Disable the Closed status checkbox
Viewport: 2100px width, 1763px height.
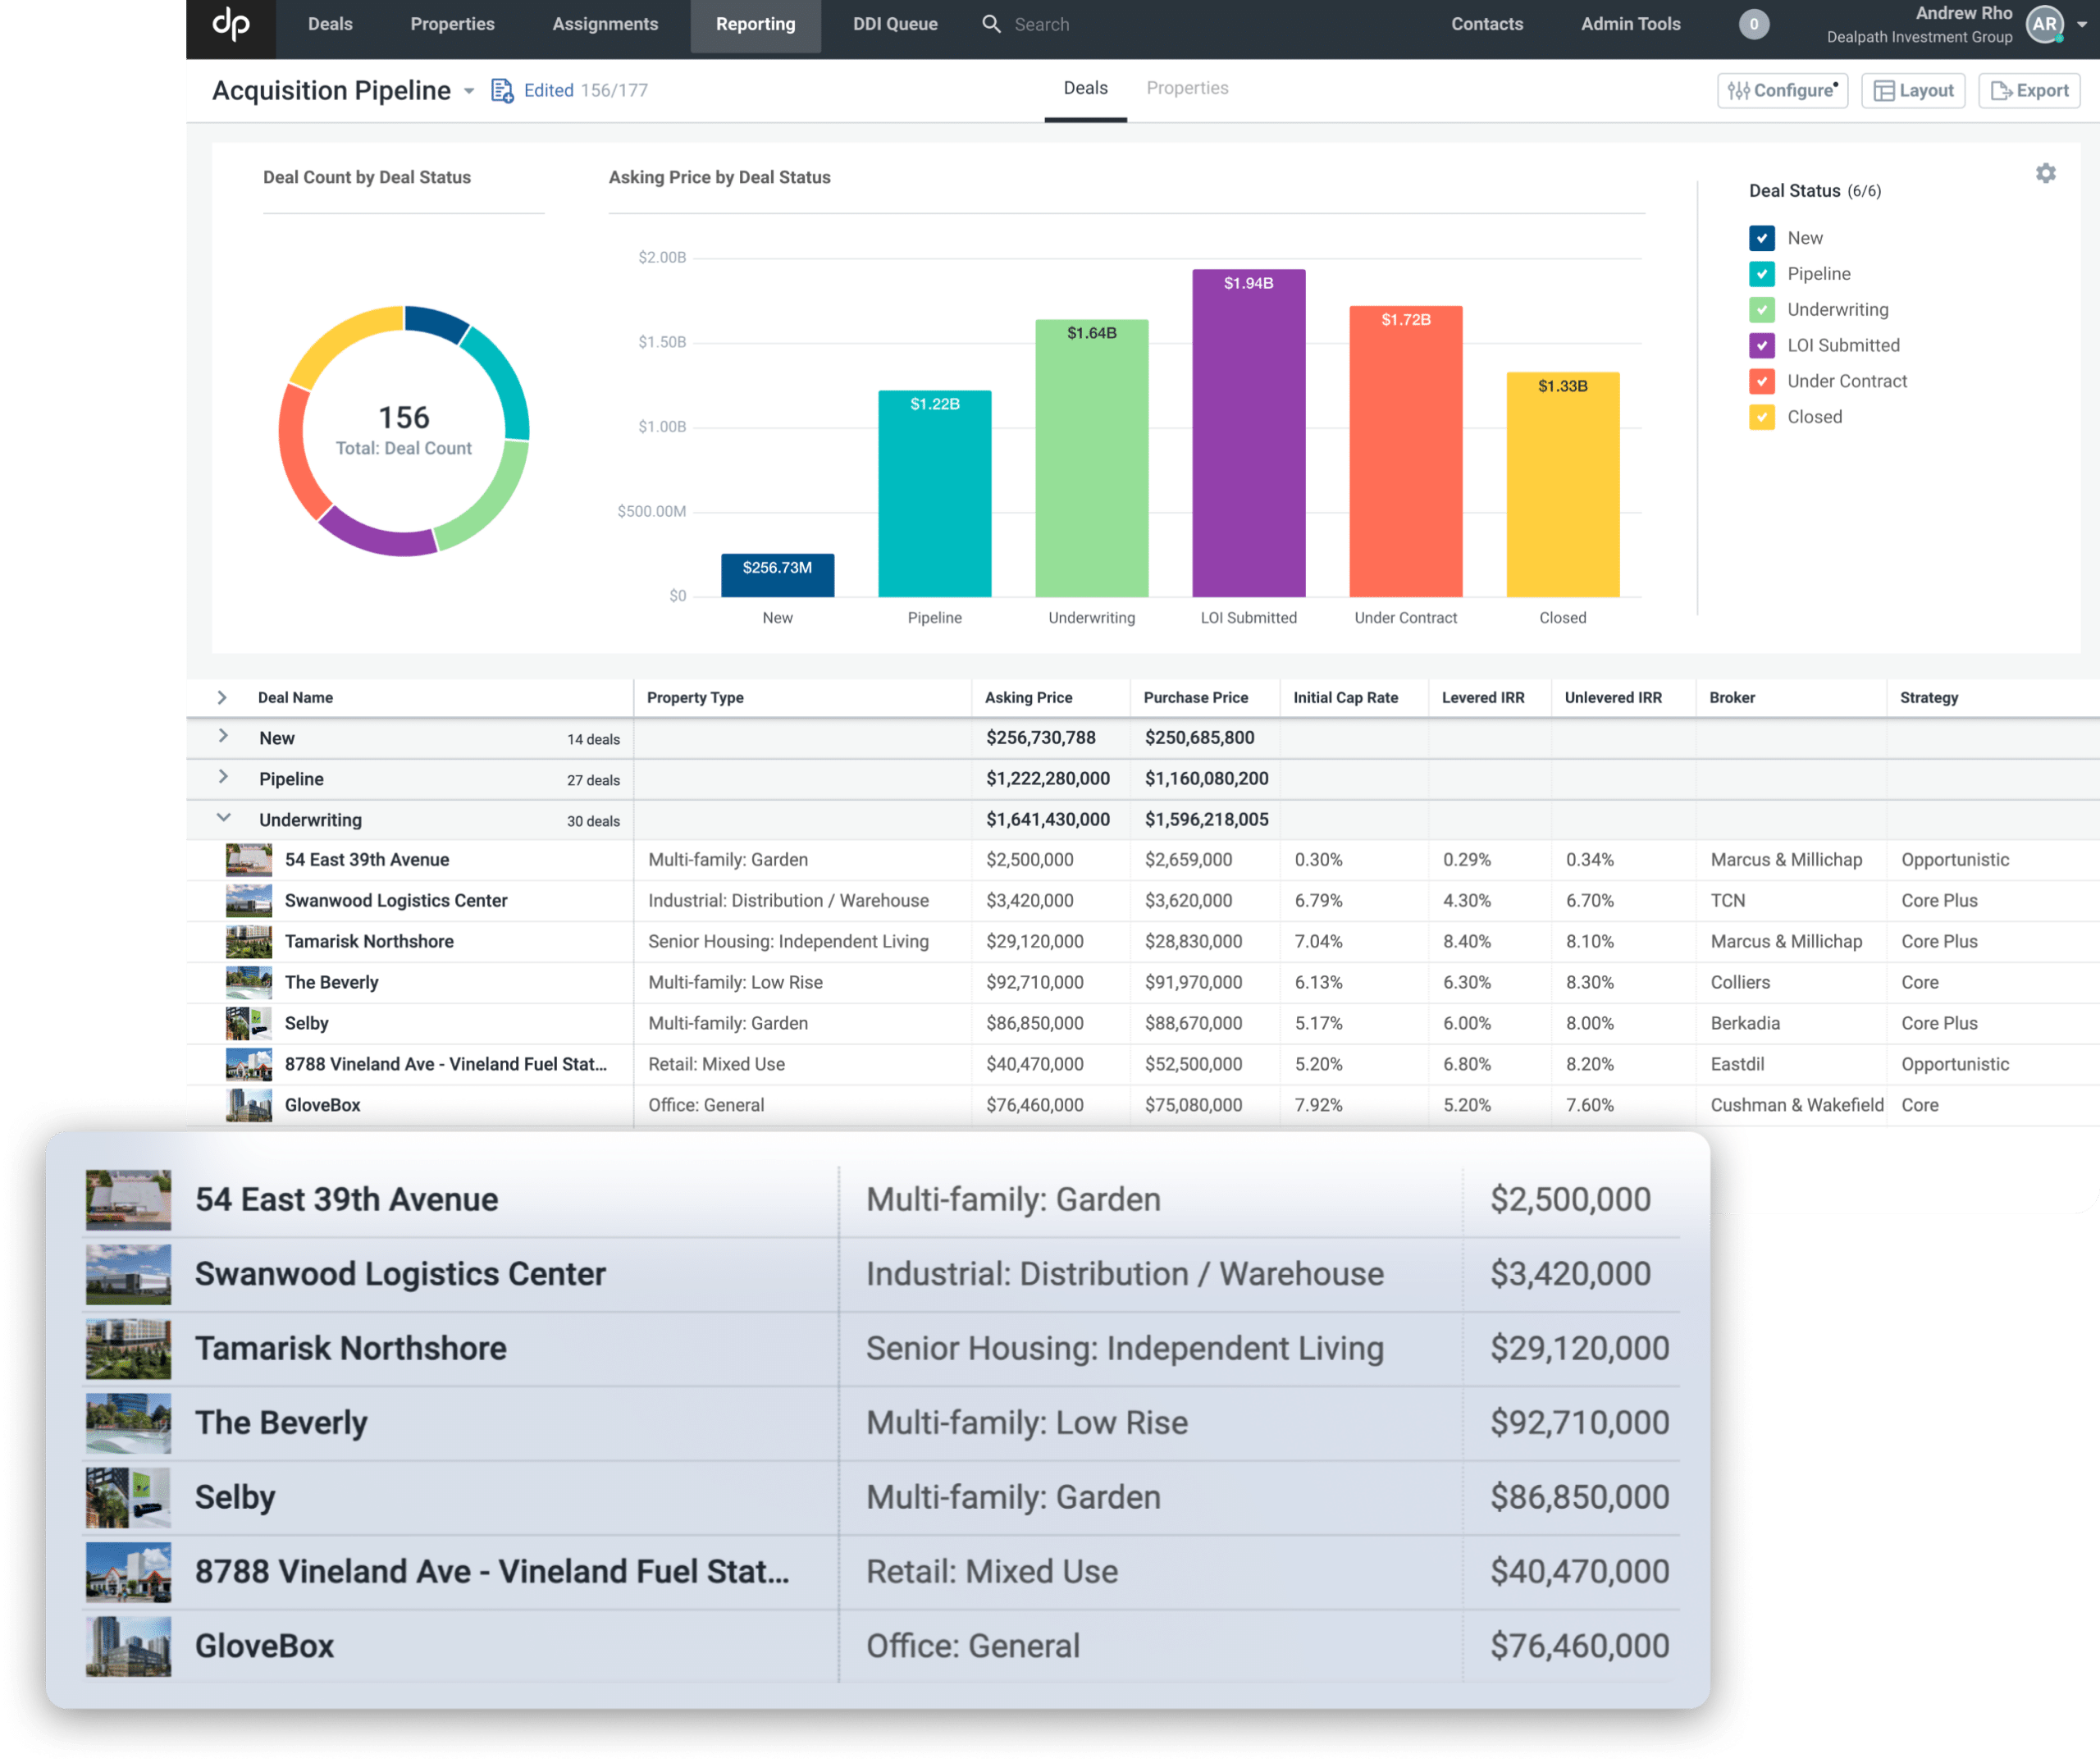click(1762, 417)
